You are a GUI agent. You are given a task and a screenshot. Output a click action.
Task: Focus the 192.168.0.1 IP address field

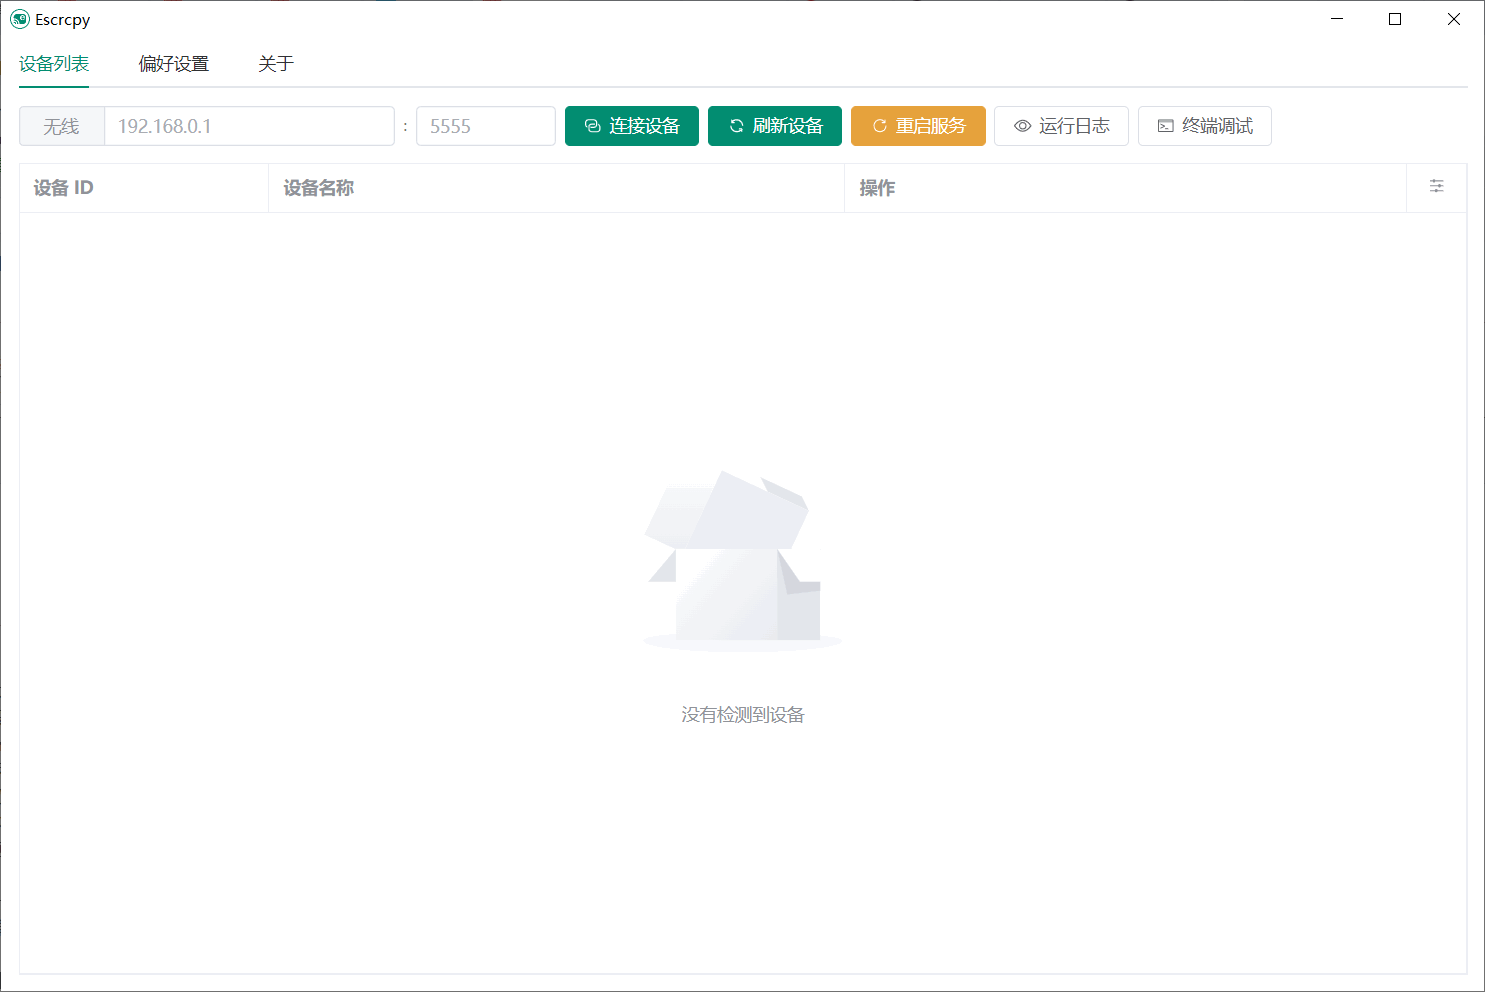point(249,126)
